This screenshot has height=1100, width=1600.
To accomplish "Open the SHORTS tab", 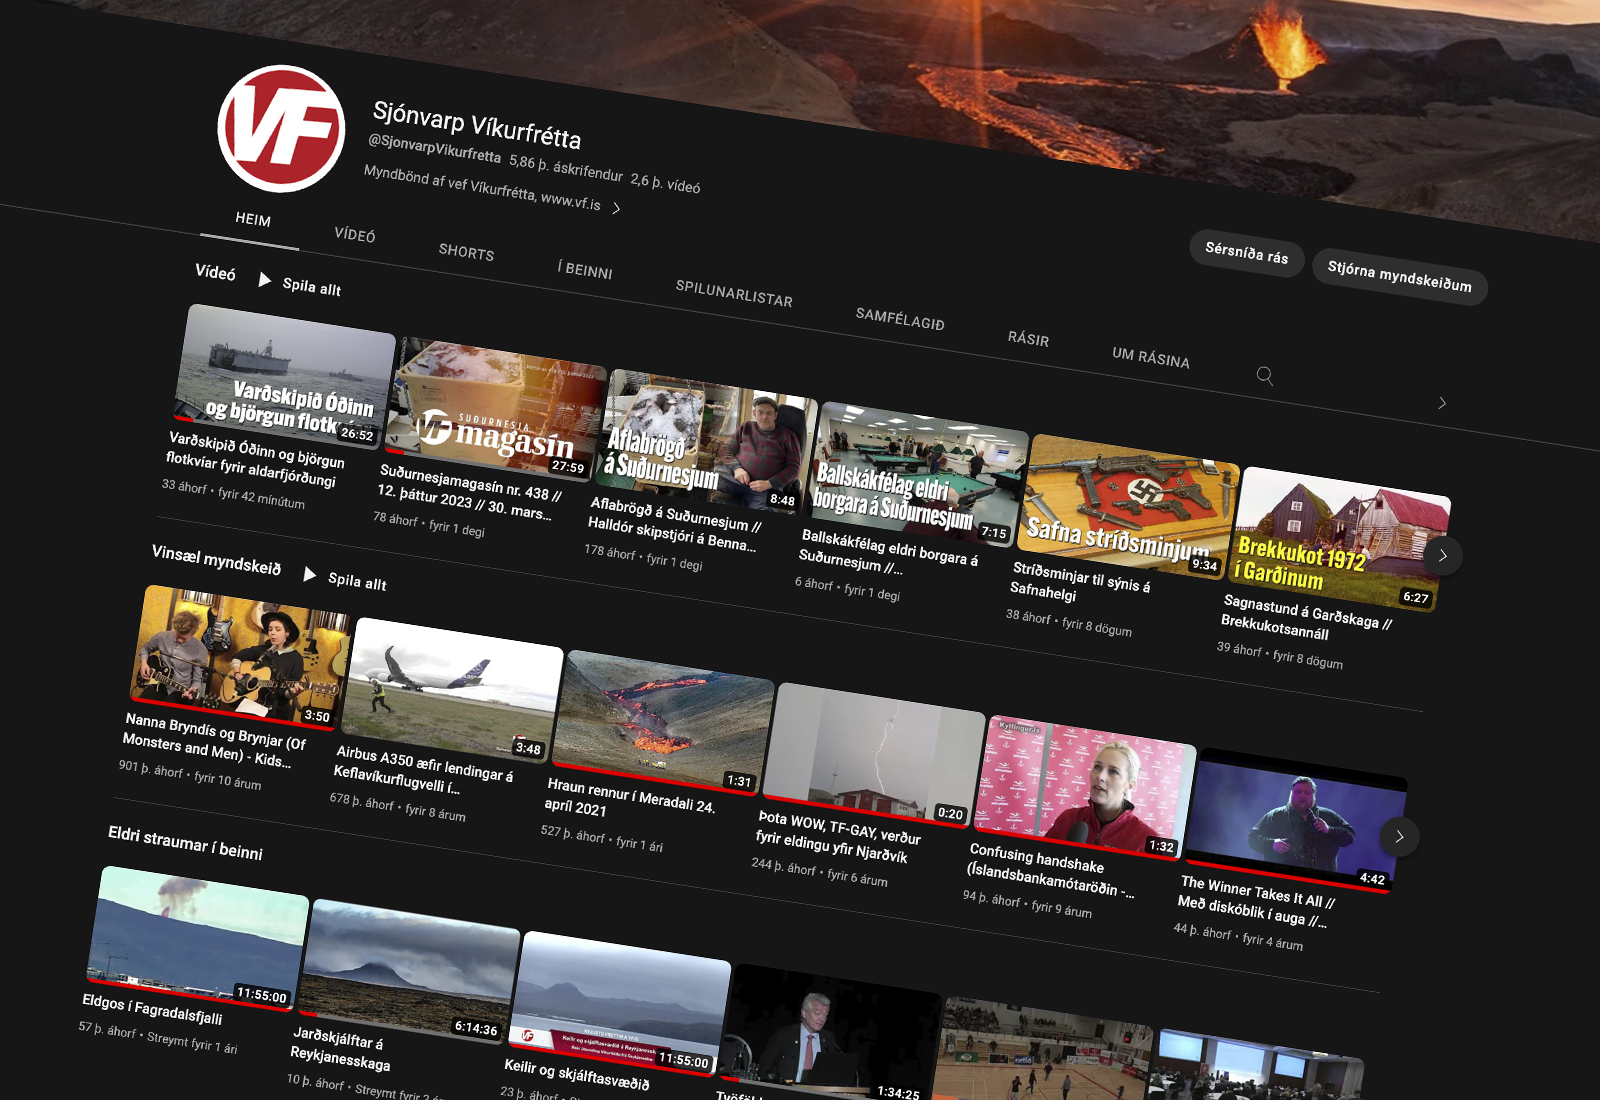I will [x=466, y=252].
